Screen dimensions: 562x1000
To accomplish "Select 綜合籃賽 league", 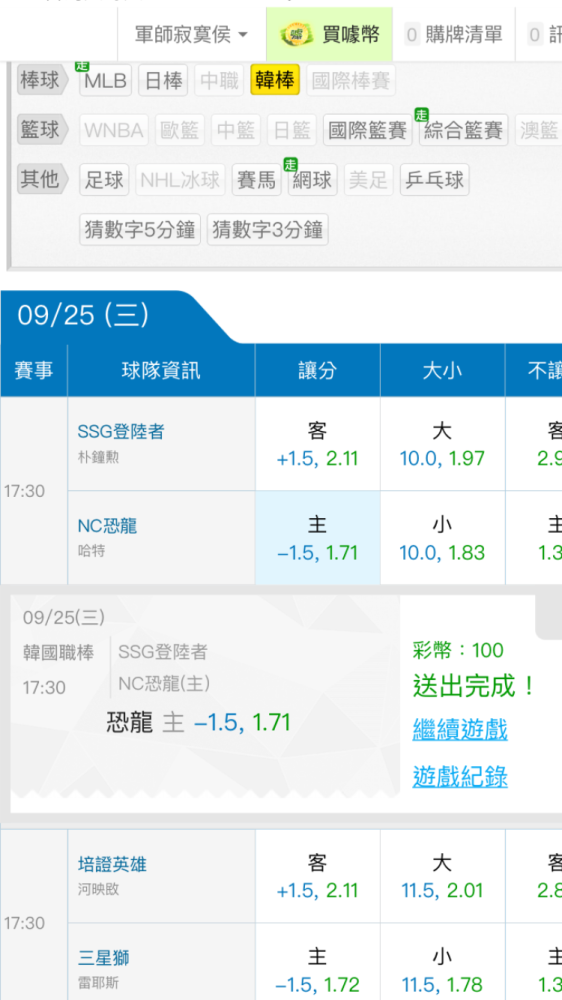I will point(463,130).
